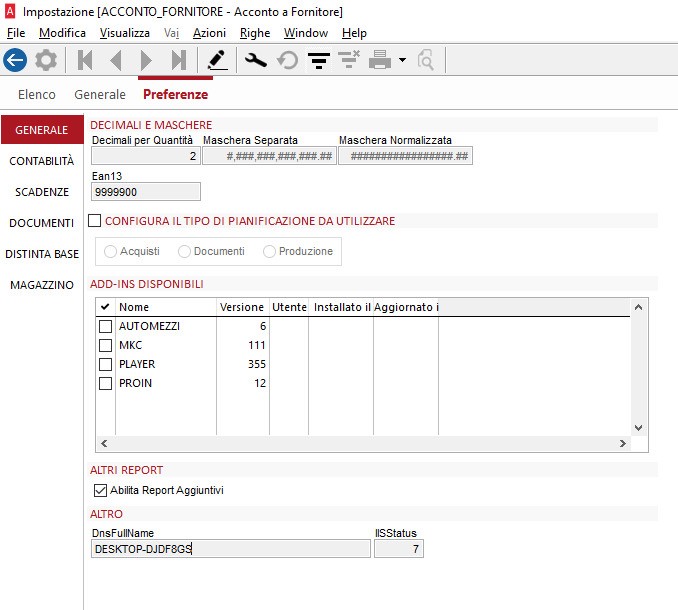Viewport: 678px width, 610px height.
Task: Click version 111 of MKC
Action: pyautogui.click(x=257, y=345)
